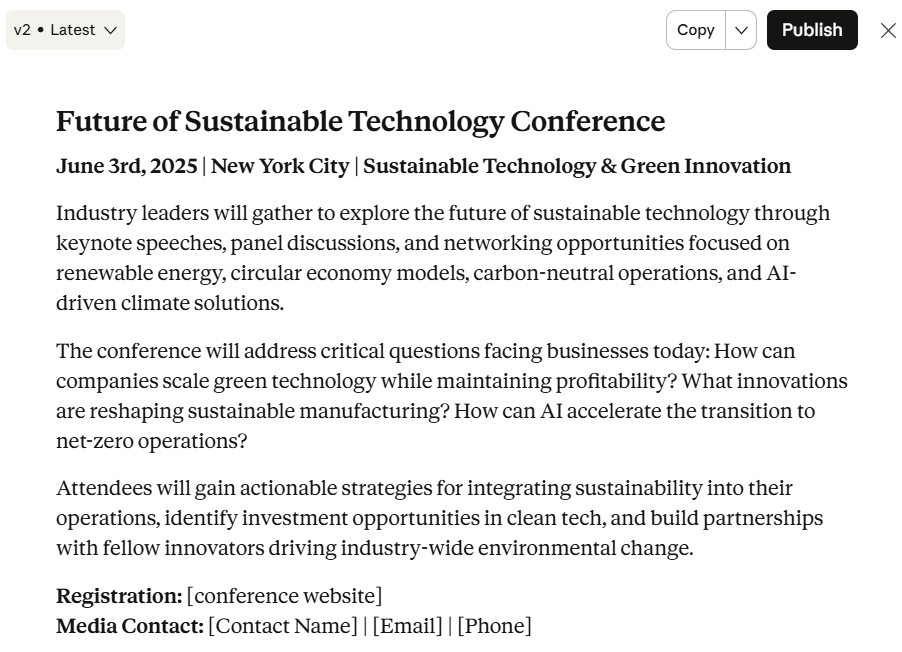The width and height of the screenshot is (902, 652).
Task: Click the bold Registration label
Action: pos(119,596)
